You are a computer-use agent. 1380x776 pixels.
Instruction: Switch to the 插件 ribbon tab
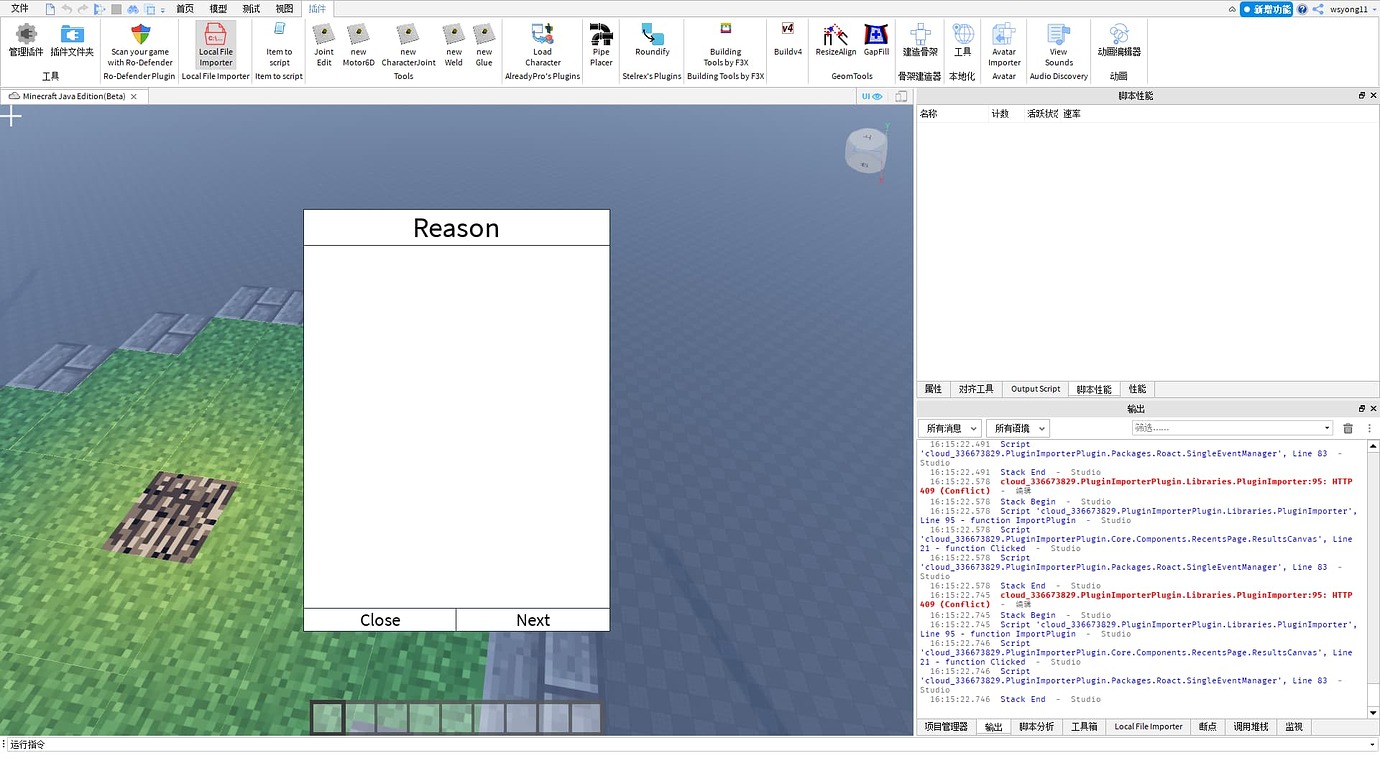point(319,8)
